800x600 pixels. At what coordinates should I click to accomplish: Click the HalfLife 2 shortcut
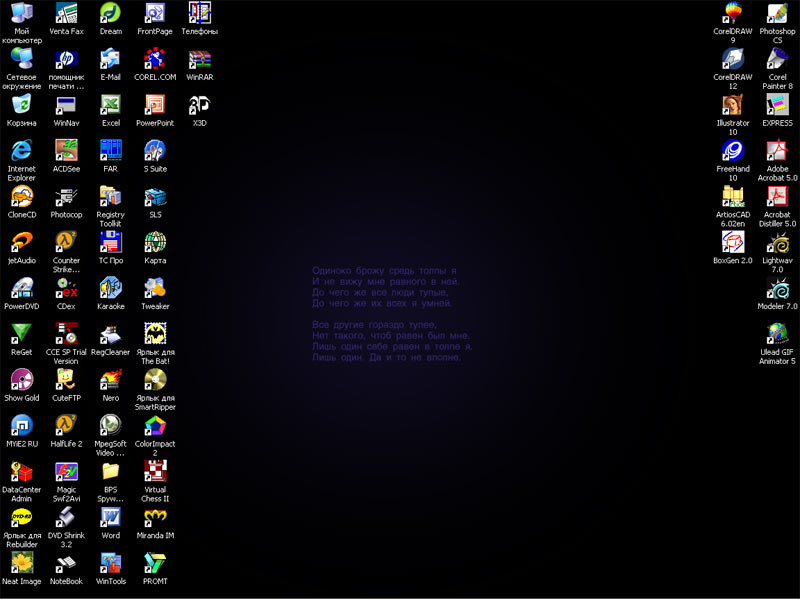click(66, 426)
